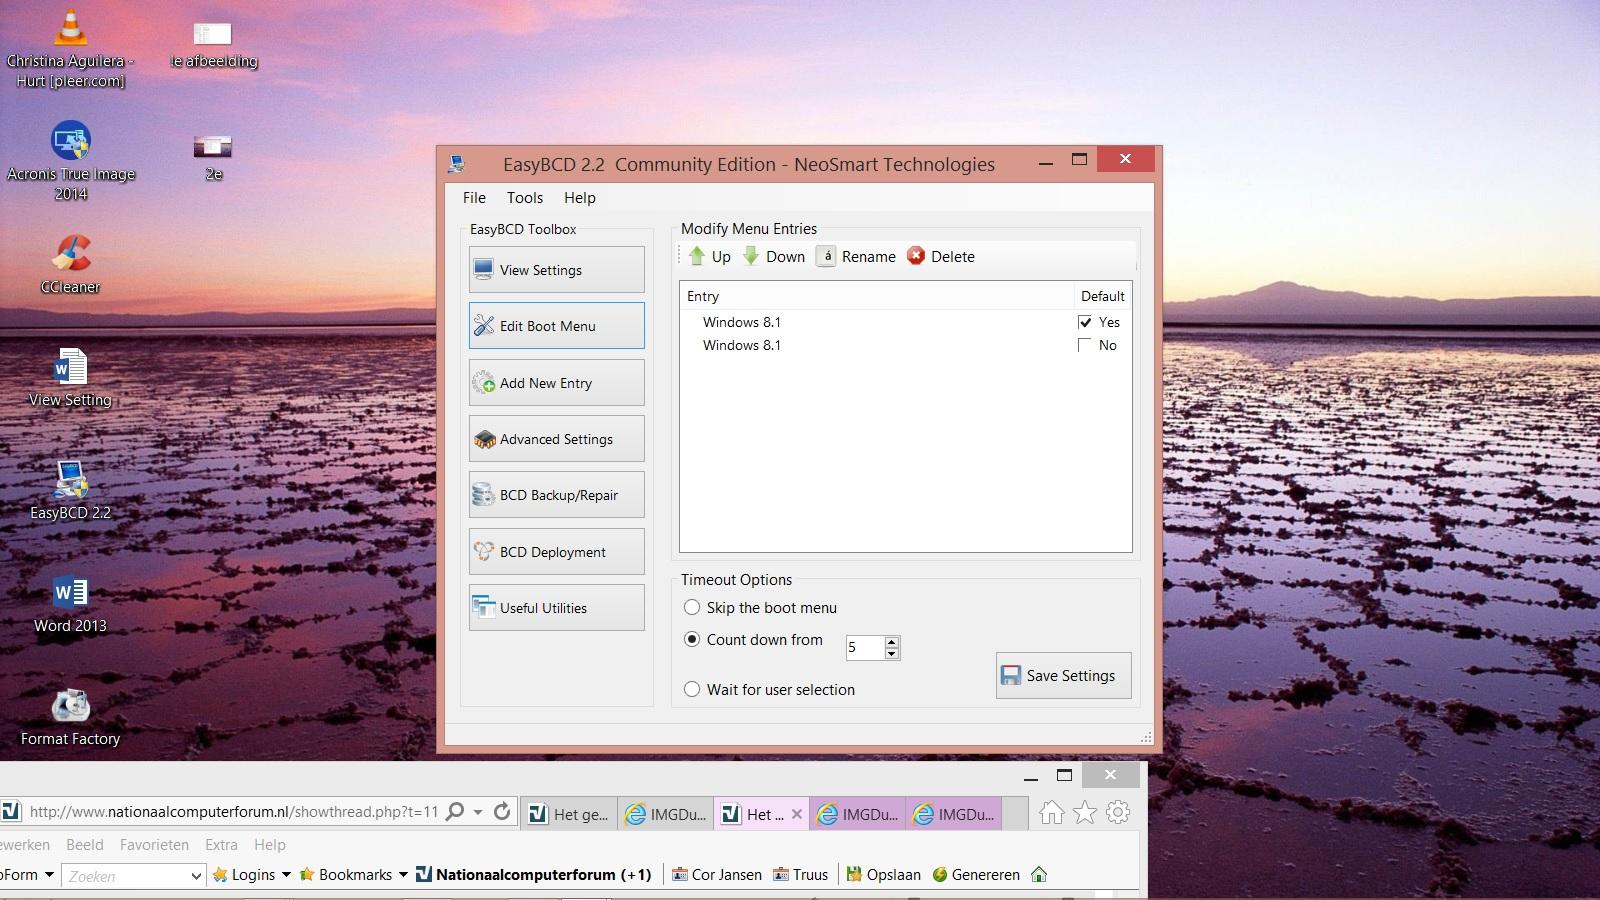The height and width of the screenshot is (900, 1600).
Task: Refresh the page in the browser
Action: pos(502,812)
